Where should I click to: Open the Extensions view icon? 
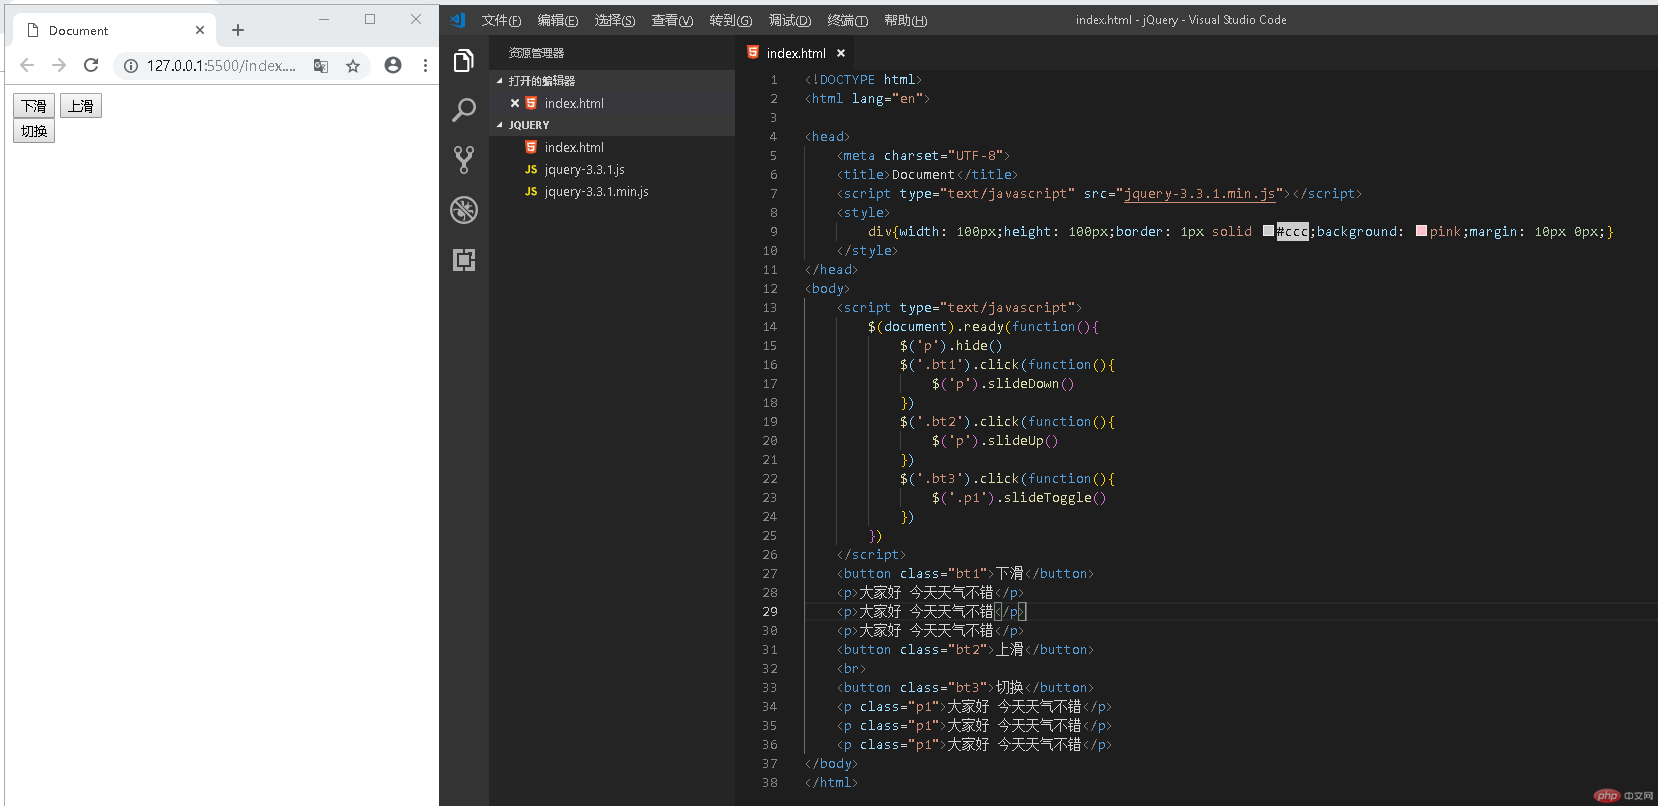(x=463, y=260)
